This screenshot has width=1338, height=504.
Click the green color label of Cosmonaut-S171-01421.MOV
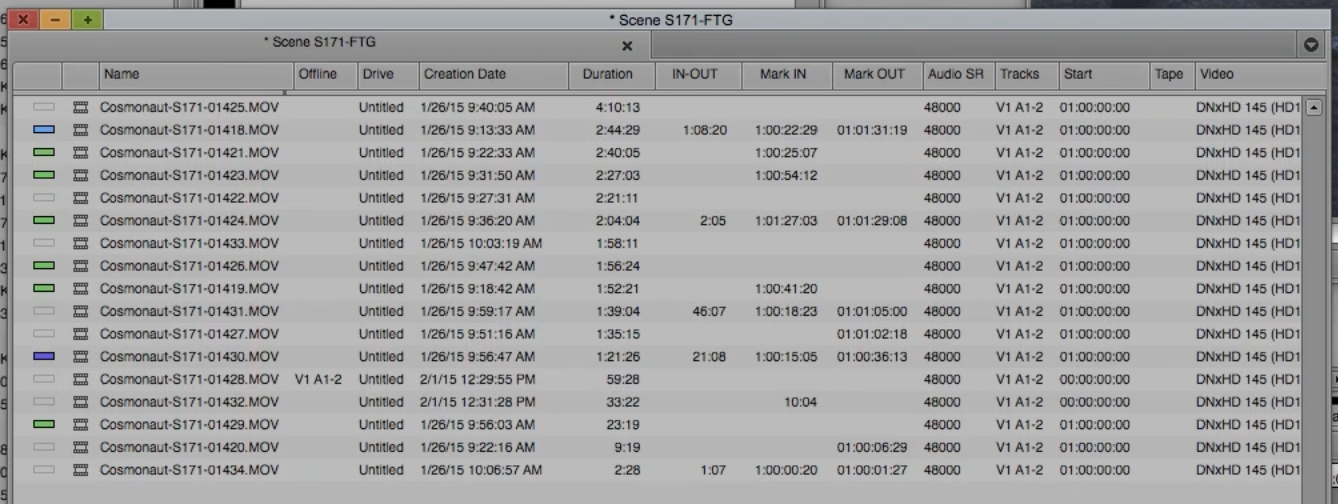(44, 152)
